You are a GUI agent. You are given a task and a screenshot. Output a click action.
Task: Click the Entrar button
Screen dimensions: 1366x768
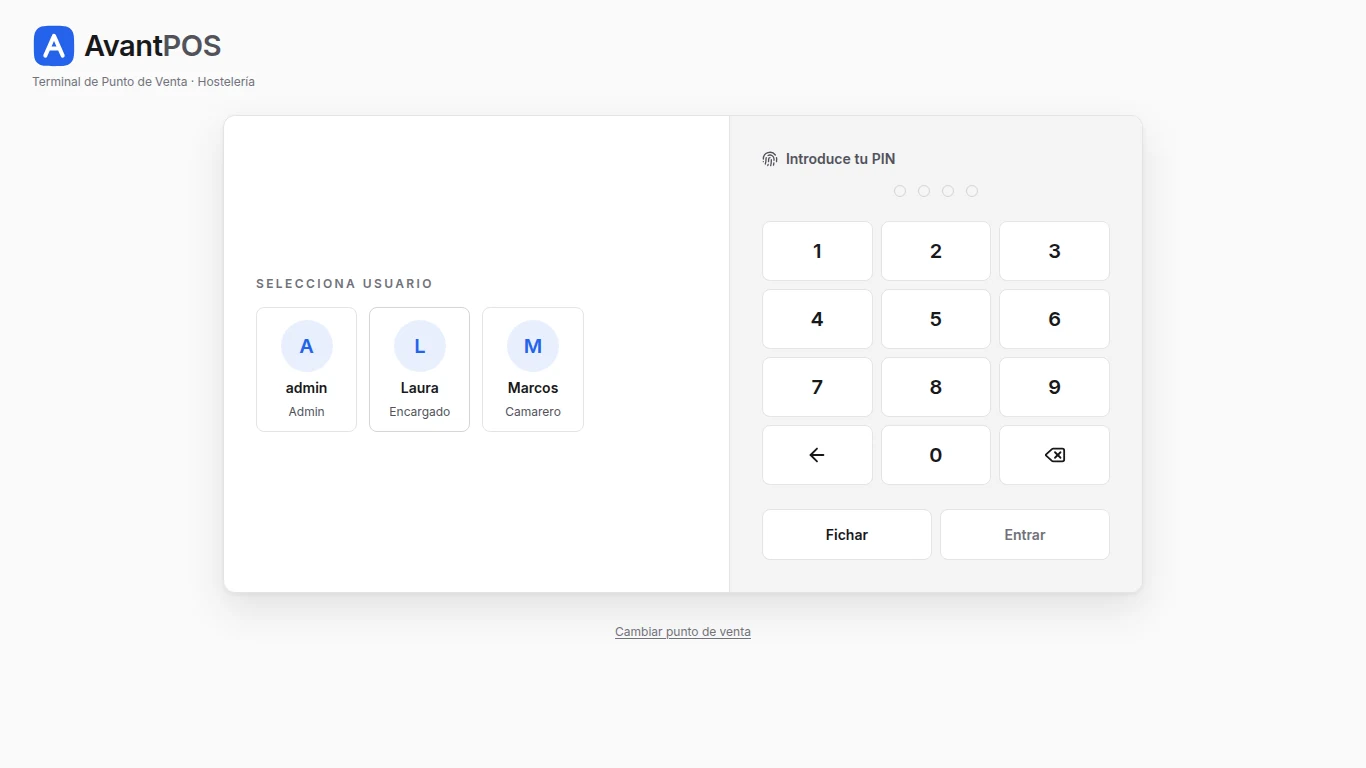1025,535
